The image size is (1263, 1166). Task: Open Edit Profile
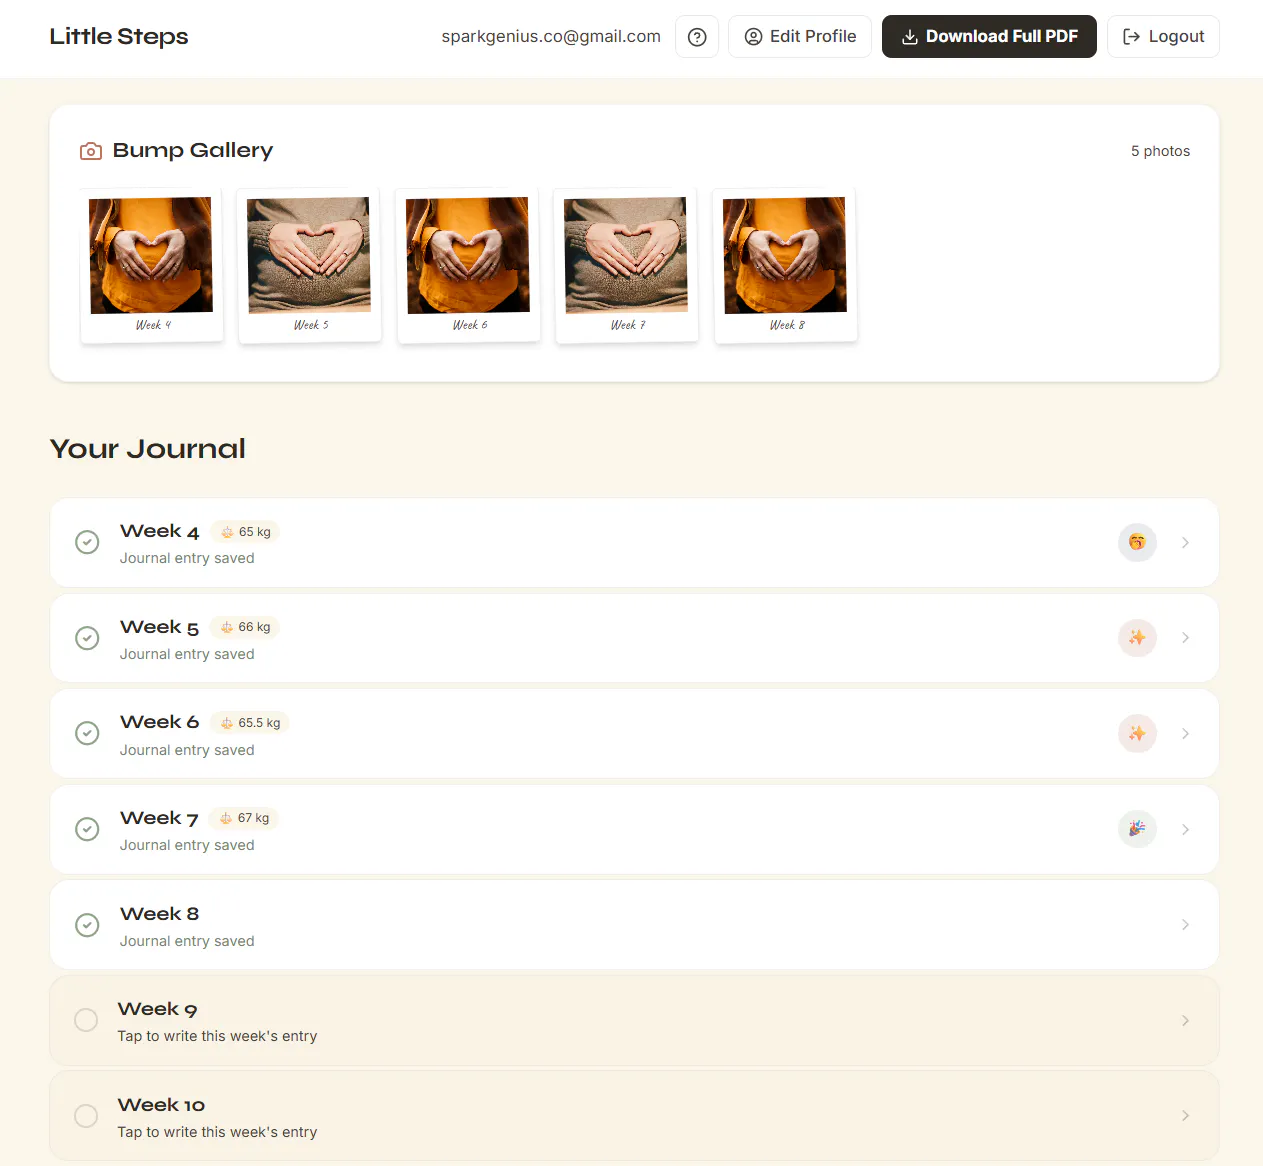tap(800, 37)
